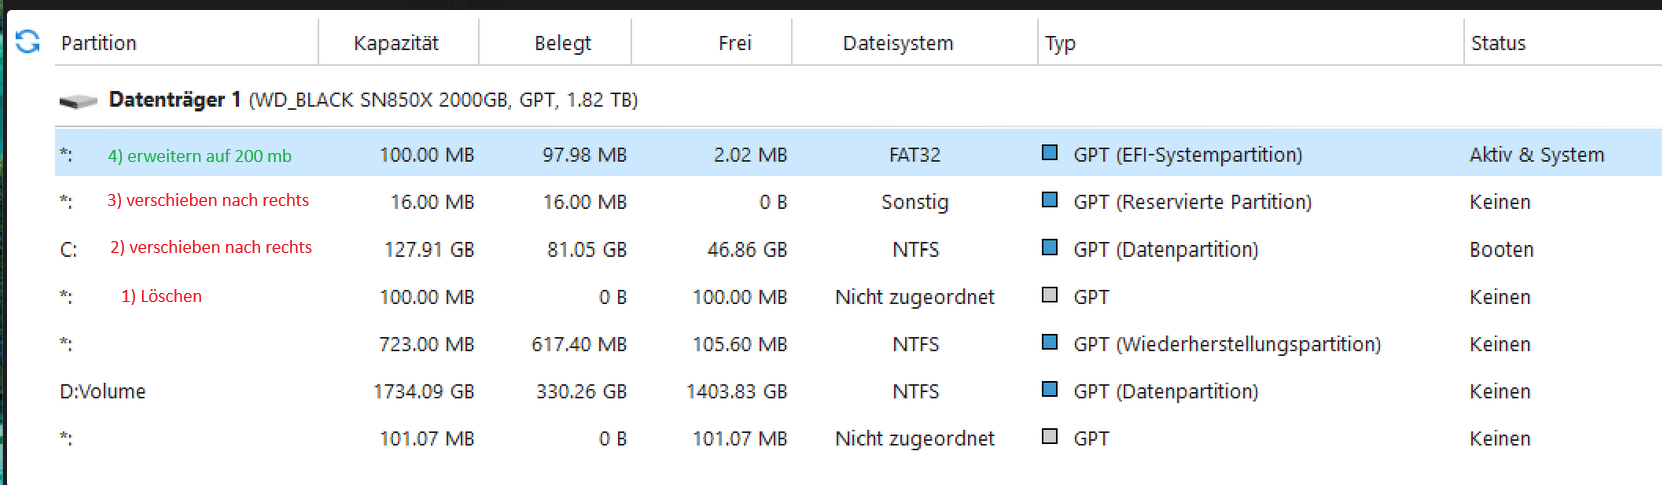Click the Belegt column header
Viewport: 1662px width, 485px height.
562,43
